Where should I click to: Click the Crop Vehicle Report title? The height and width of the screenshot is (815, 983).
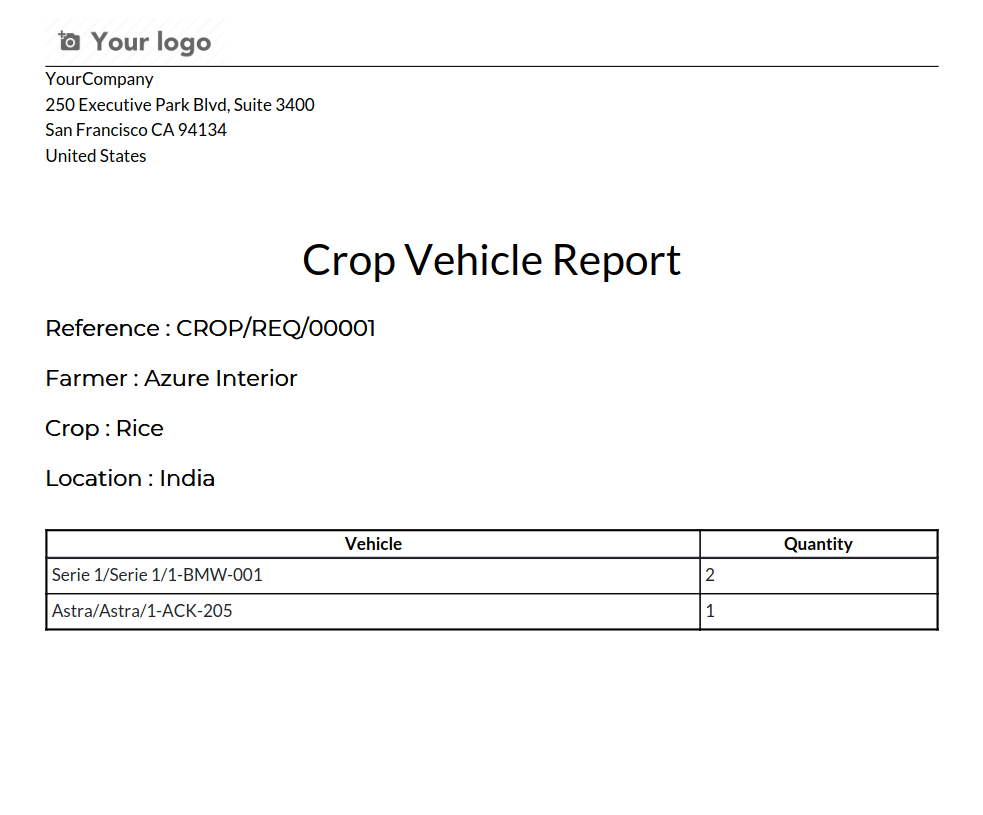tap(491, 260)
